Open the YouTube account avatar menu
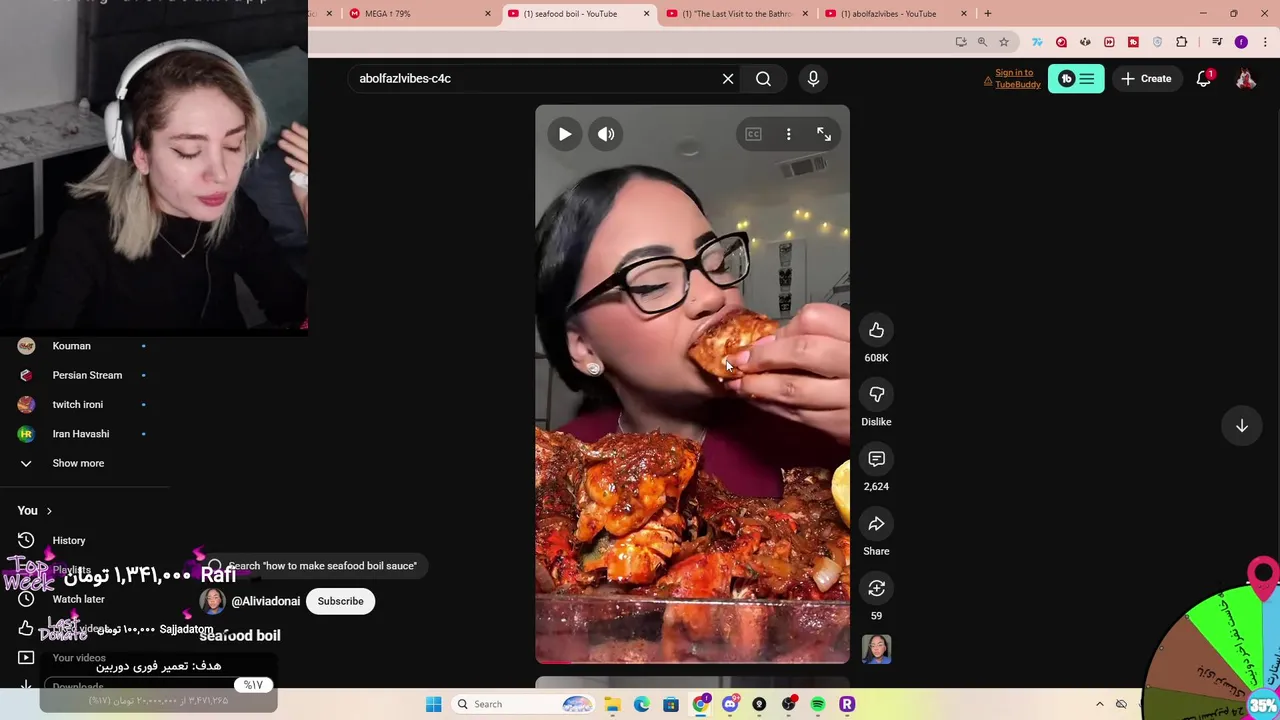This screenshot has width=1280, height=720. click(x=1246, y=79)
